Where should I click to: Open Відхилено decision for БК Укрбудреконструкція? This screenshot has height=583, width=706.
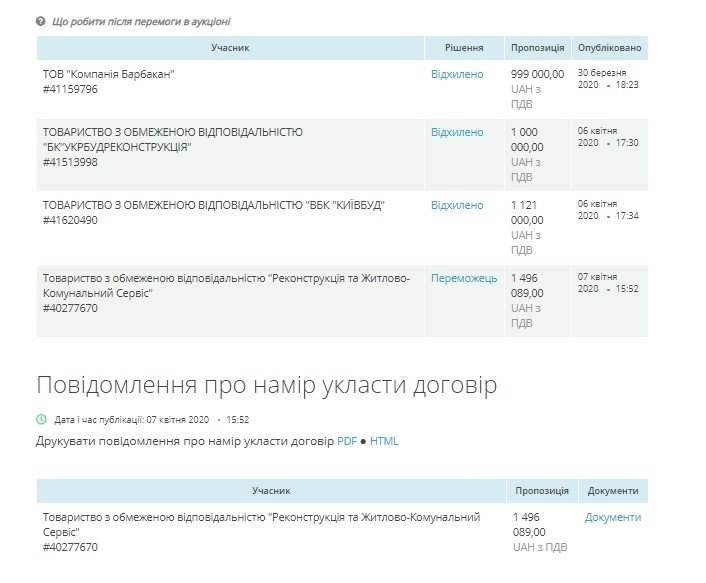[x=457, y=132]
